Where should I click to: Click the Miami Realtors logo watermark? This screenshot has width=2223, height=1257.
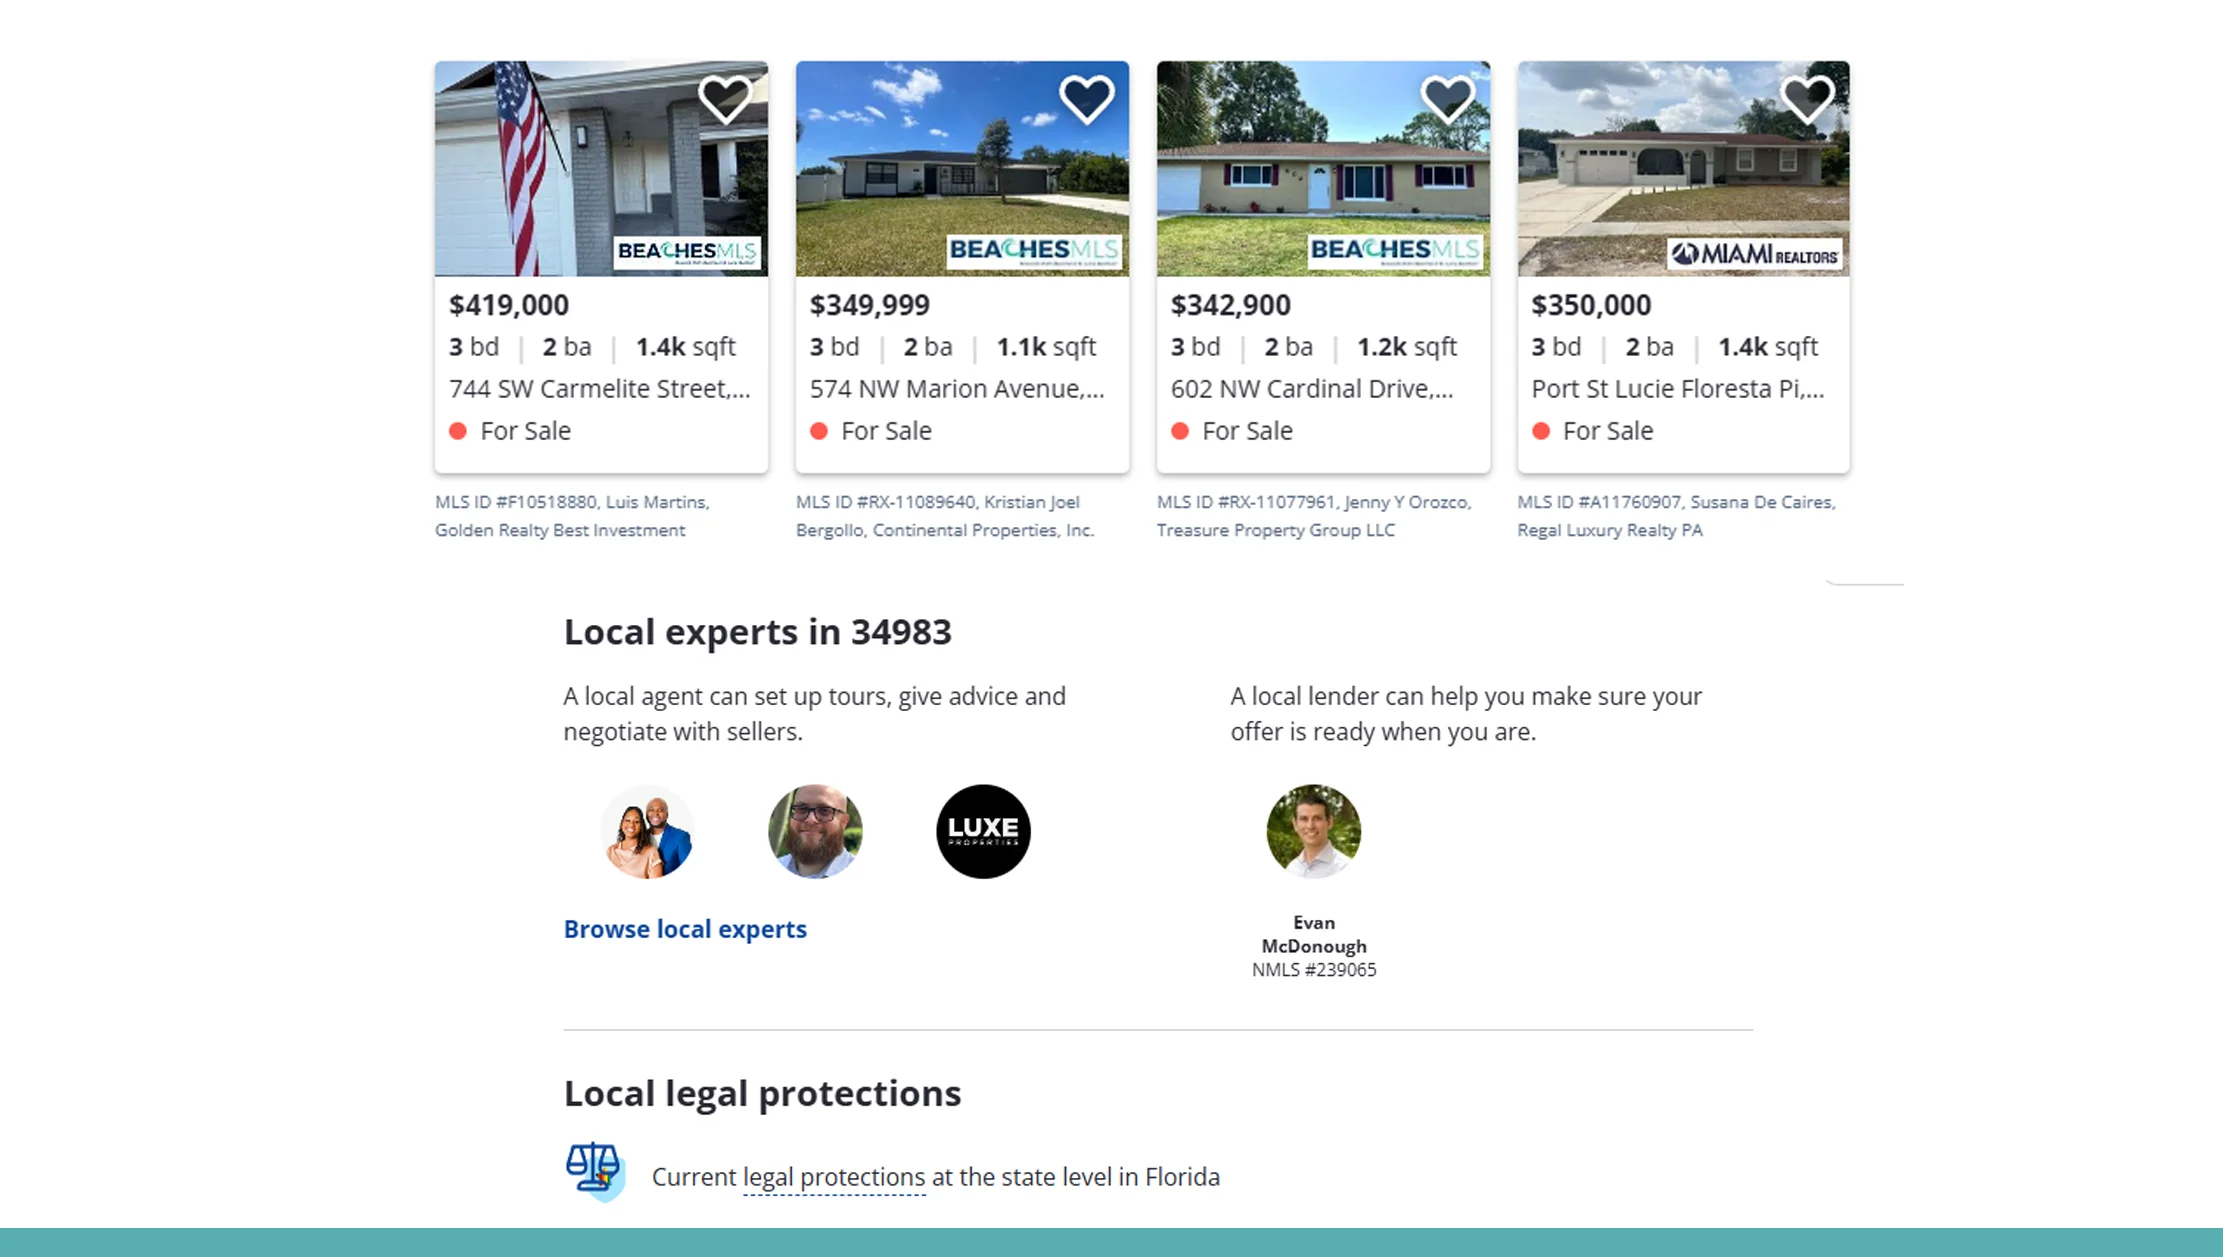tap(1753, 255)
